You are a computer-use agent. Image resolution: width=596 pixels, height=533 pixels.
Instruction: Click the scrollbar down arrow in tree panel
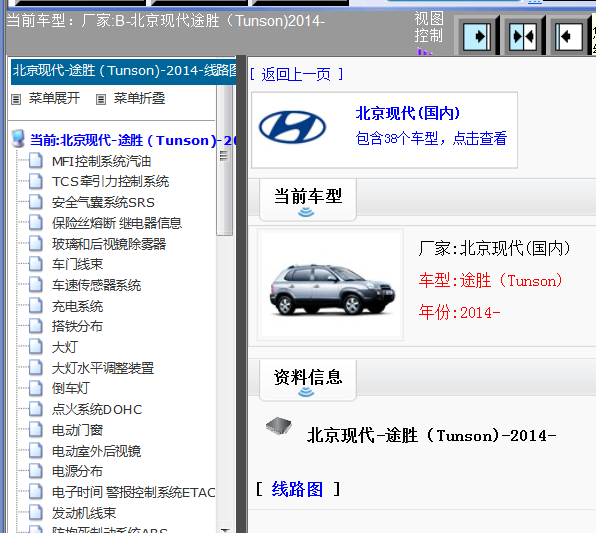point(225,529)
